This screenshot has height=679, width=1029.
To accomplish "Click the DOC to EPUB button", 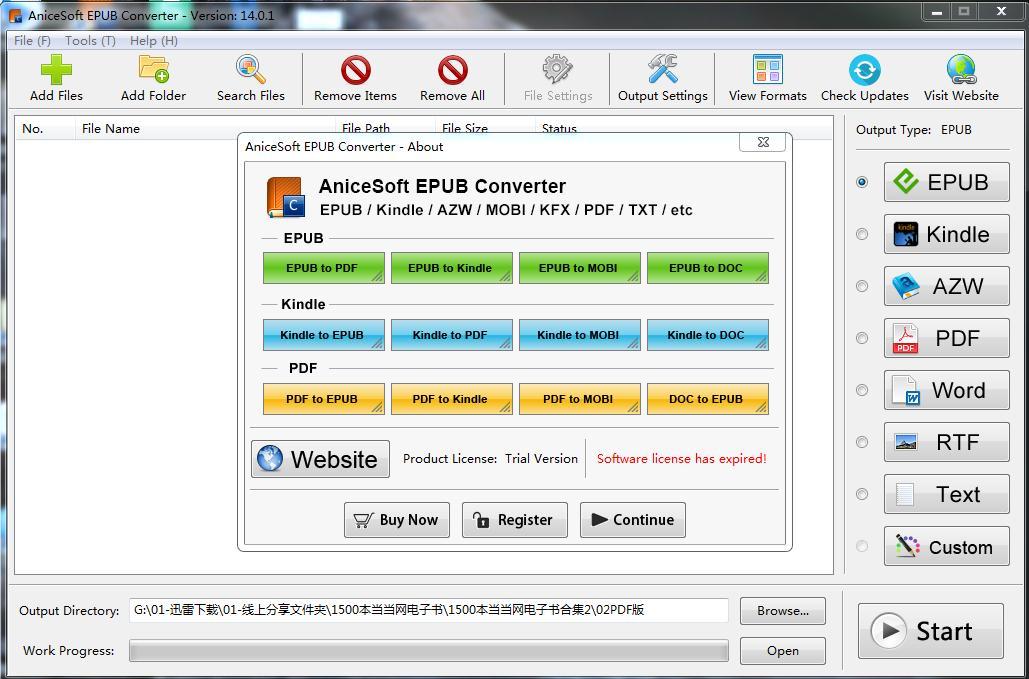I will tap(707, 399).
